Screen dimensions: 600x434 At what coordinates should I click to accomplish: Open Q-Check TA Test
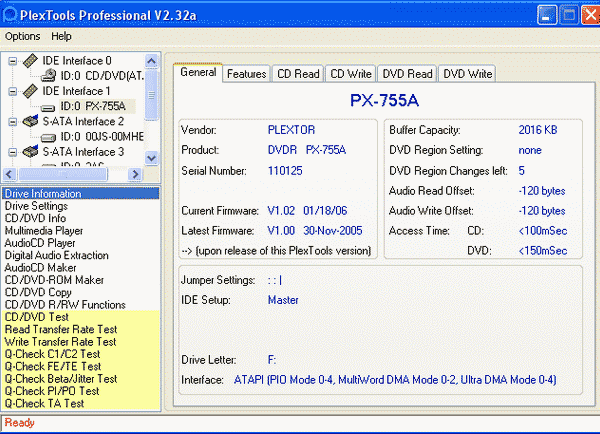(x=81, y=403)
